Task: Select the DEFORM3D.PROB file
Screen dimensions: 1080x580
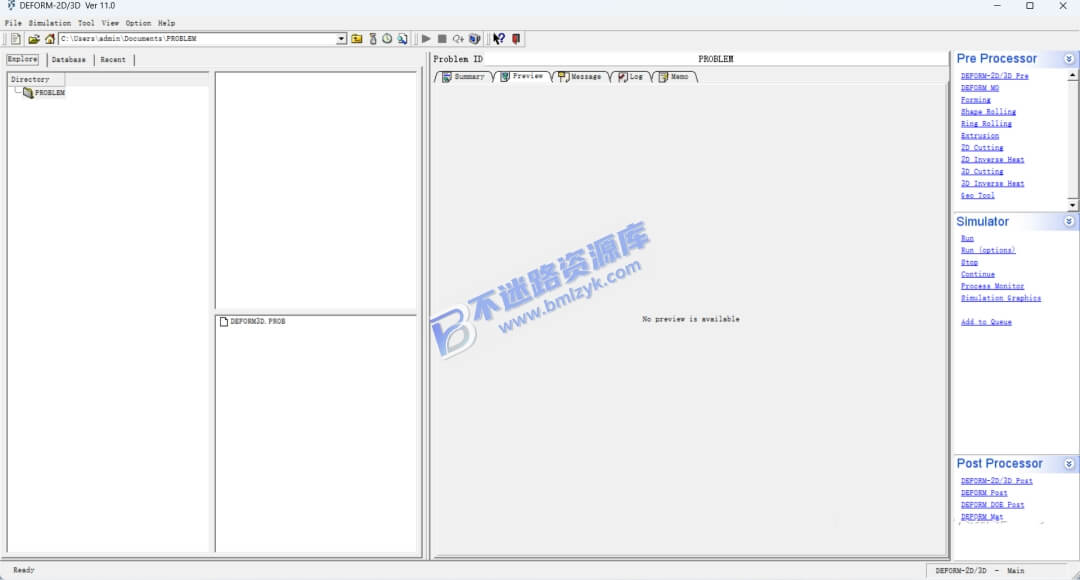Action: tap(252, 322)
